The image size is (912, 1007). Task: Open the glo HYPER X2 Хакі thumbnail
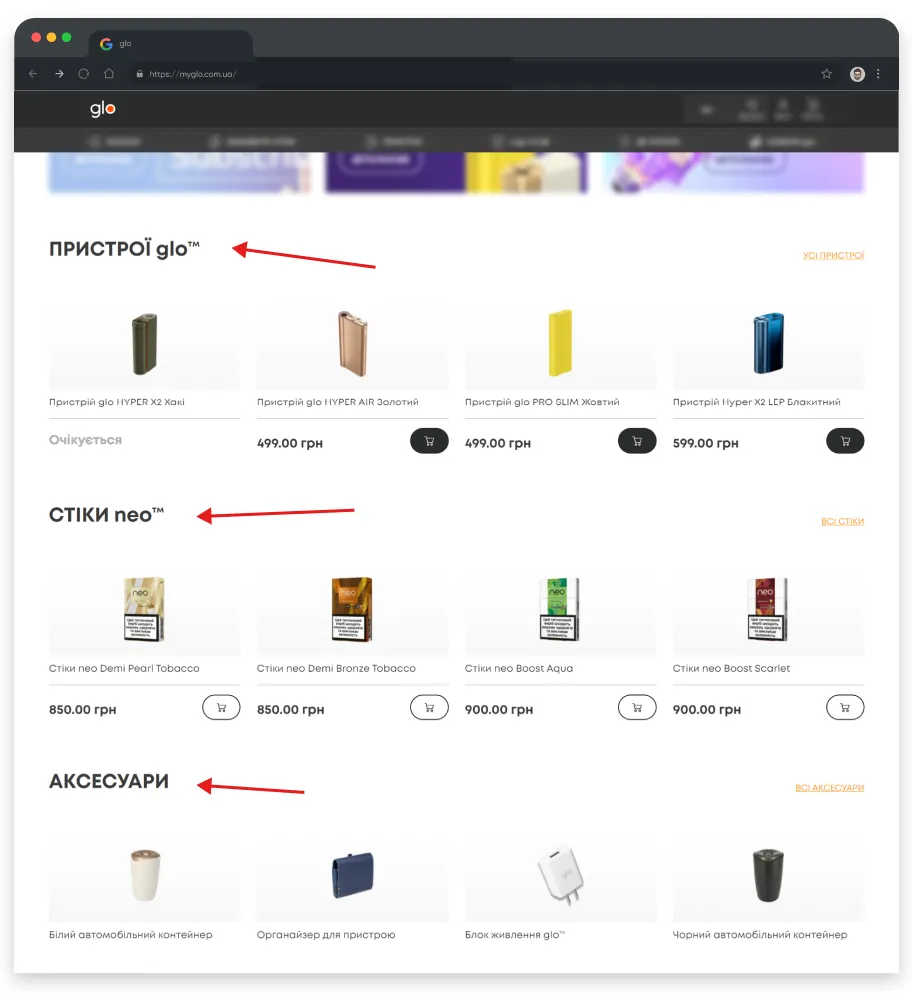point(145,345)
